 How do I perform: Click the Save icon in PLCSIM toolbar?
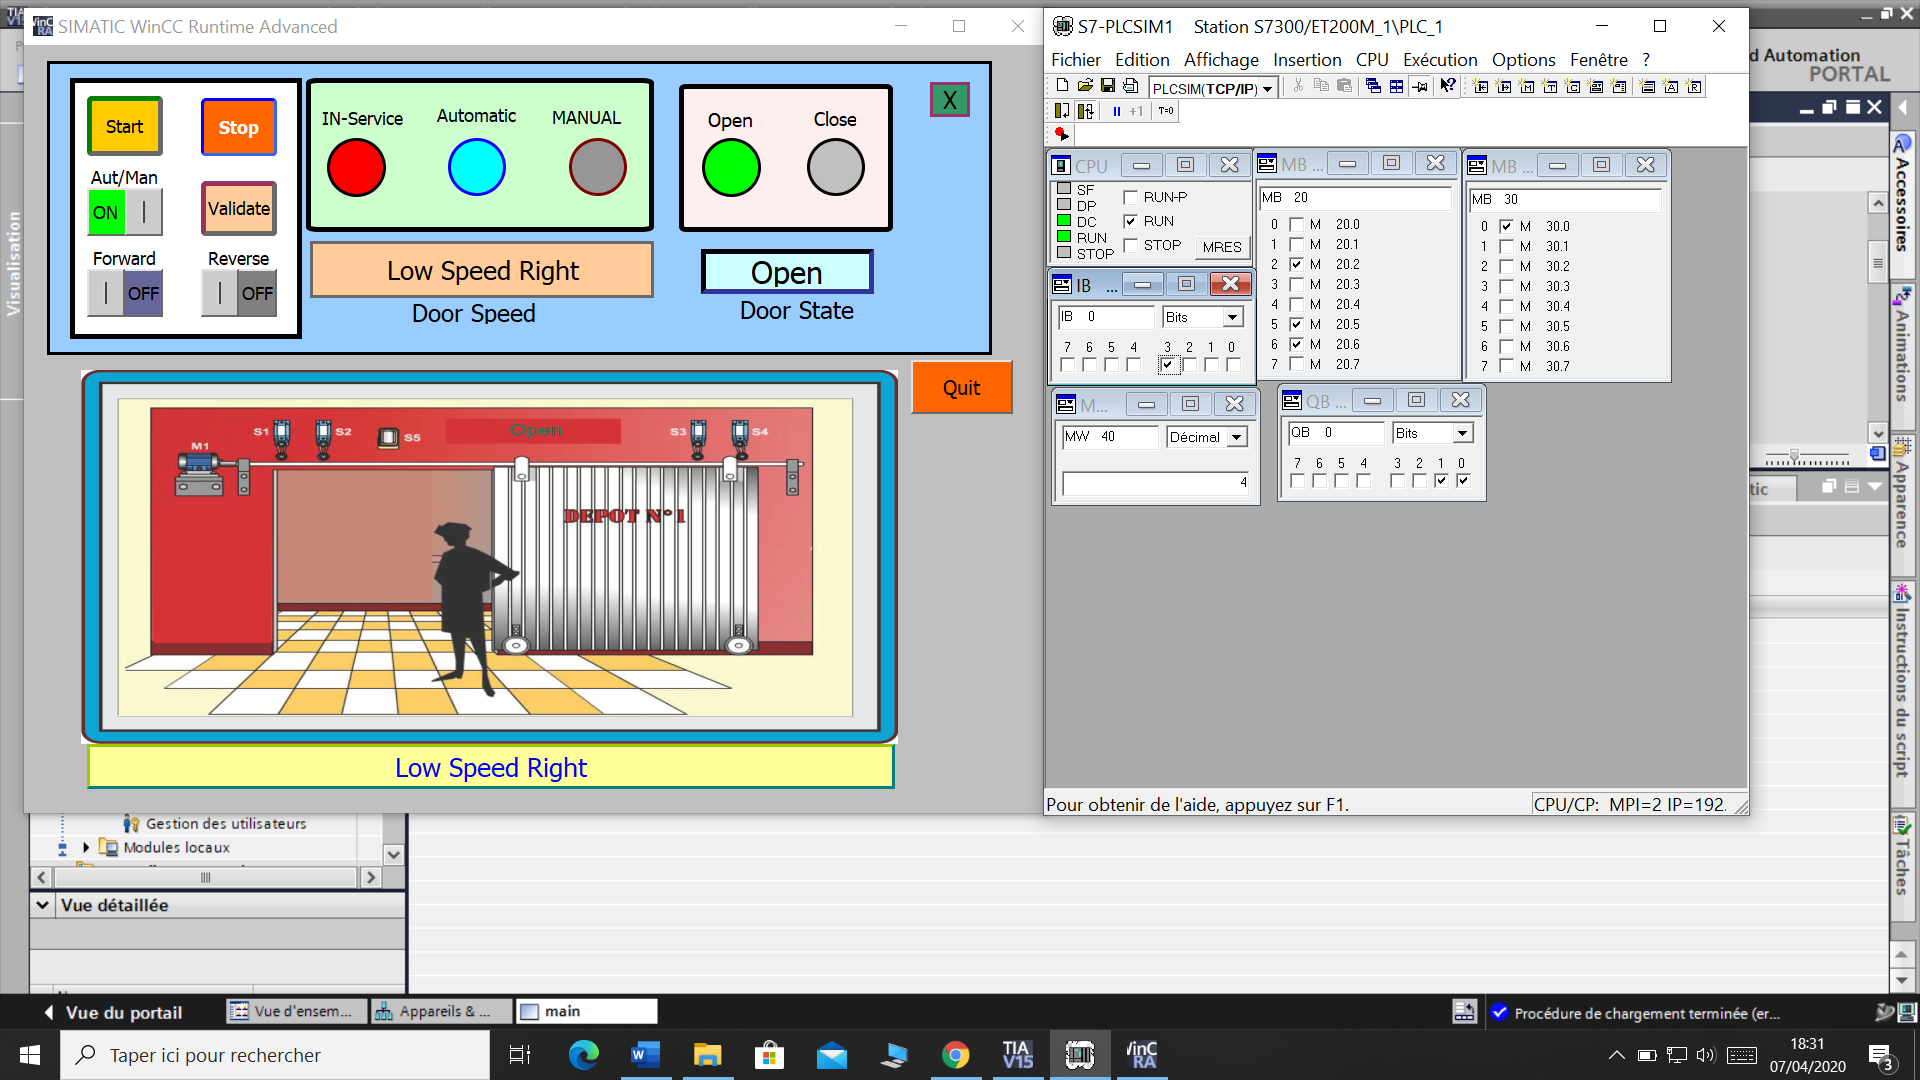tap(1108, 86)
